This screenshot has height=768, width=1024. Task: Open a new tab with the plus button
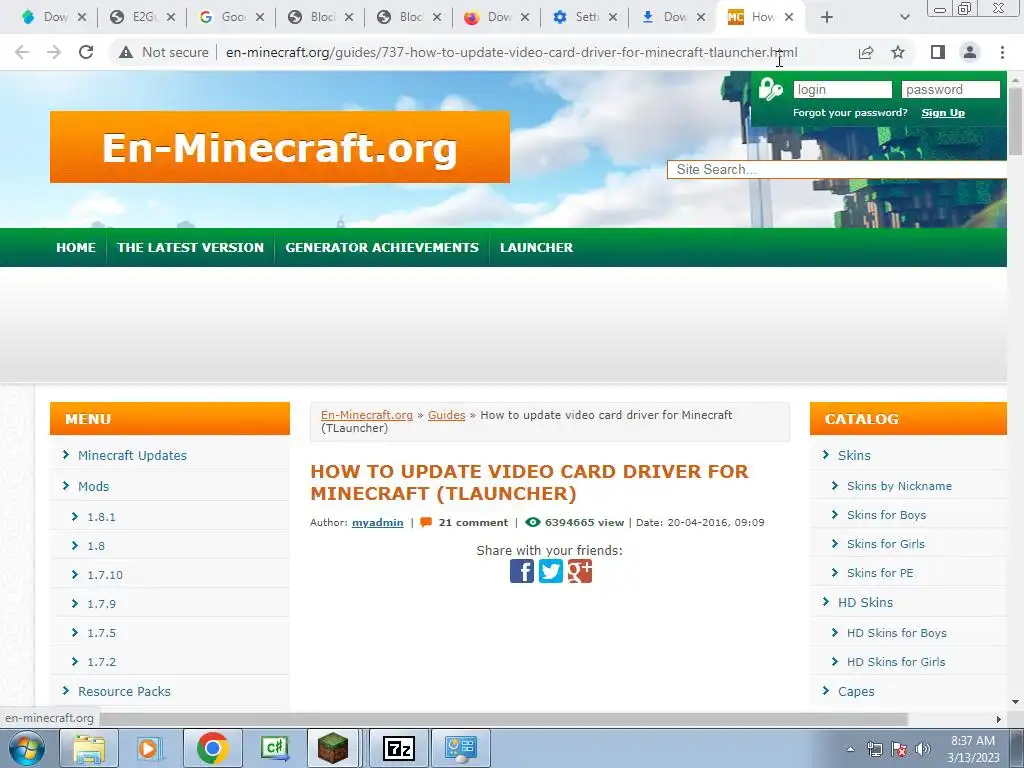(827, 18)
